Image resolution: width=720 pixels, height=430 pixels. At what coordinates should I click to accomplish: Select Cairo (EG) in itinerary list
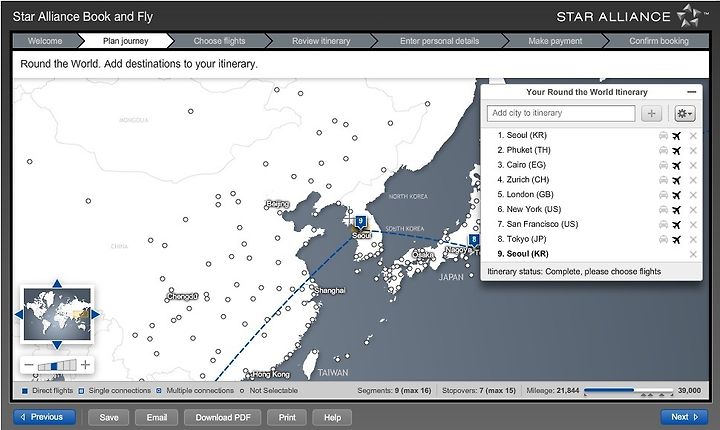pos(522,165)
